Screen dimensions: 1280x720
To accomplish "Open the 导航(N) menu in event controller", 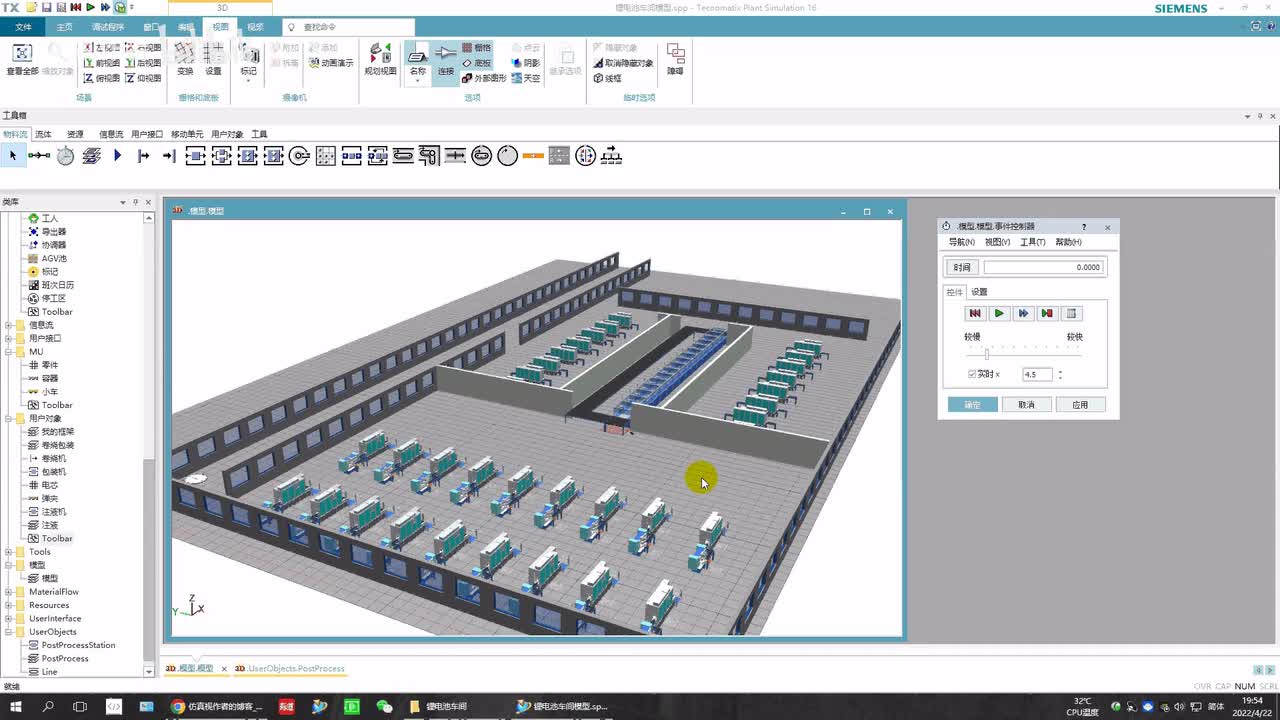I will click(961, 242).
